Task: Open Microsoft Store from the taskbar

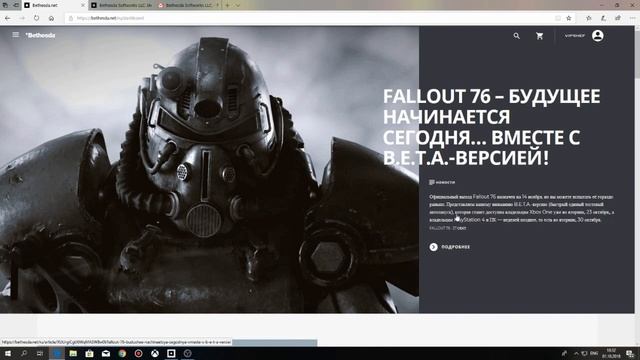Action: point(89,353)
